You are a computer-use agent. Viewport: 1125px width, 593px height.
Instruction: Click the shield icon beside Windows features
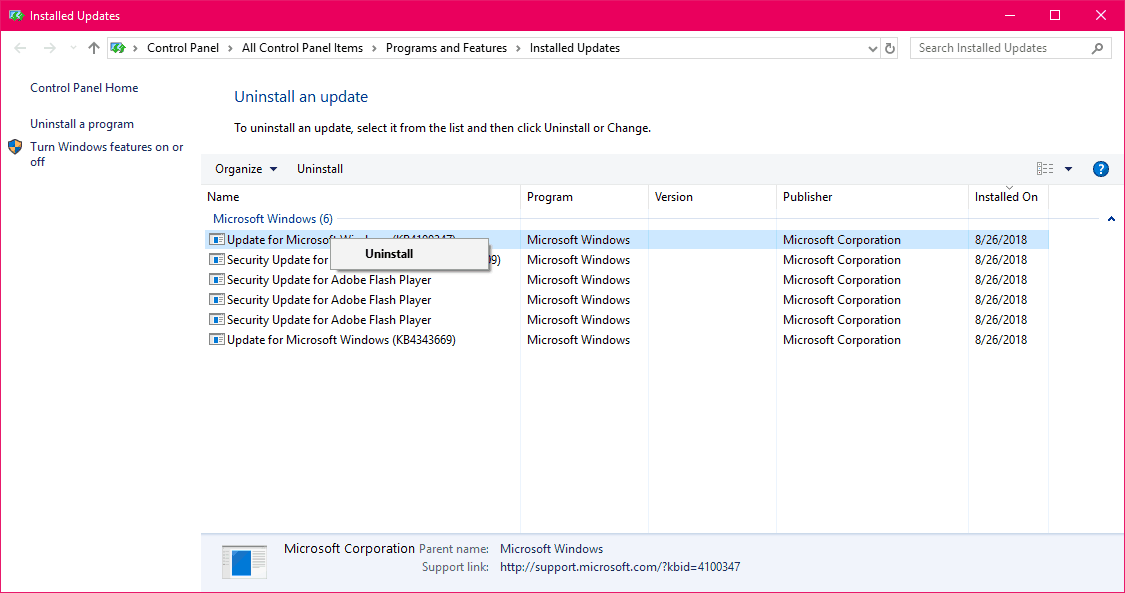point(15,147)
